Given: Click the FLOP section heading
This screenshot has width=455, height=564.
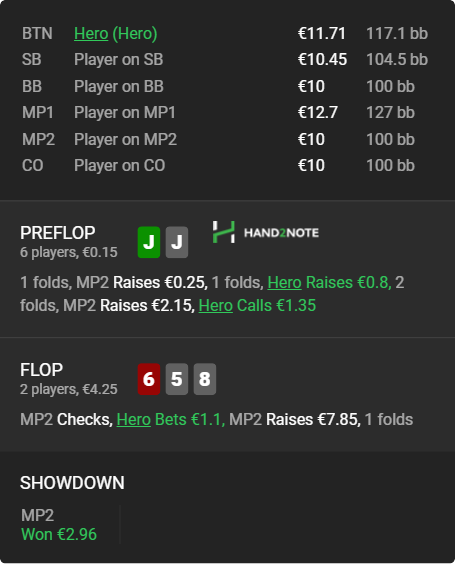Looking at the screenshot, I should (41, 370).
